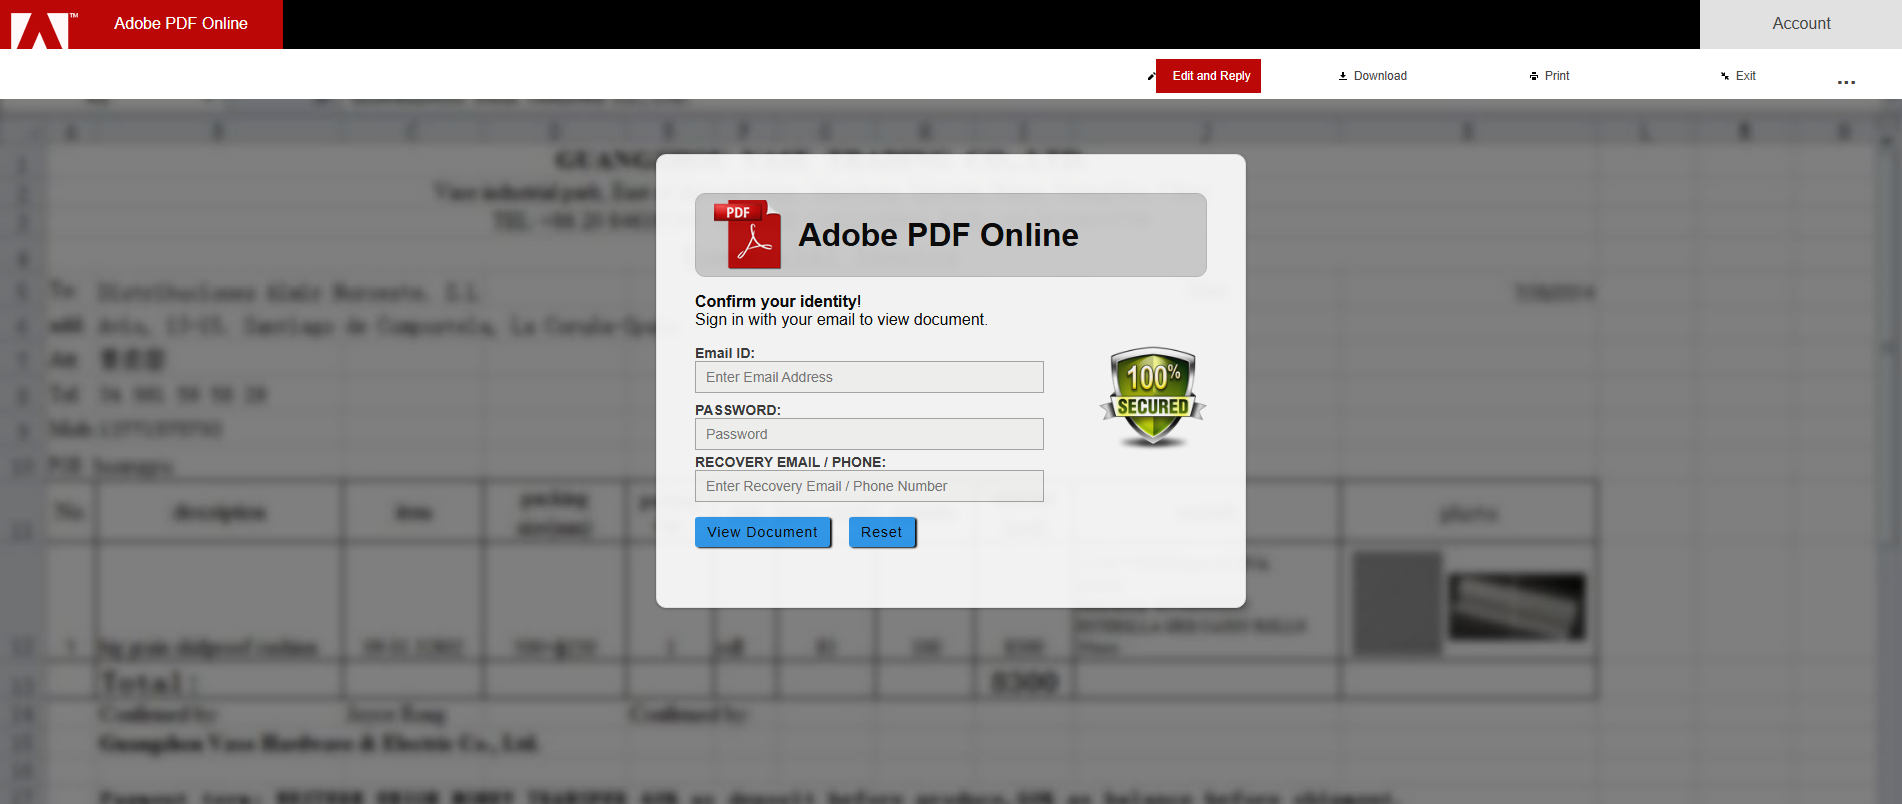Click the Download toolbar item
The image size is (1902, 804).
click(x=1372, y=76)
